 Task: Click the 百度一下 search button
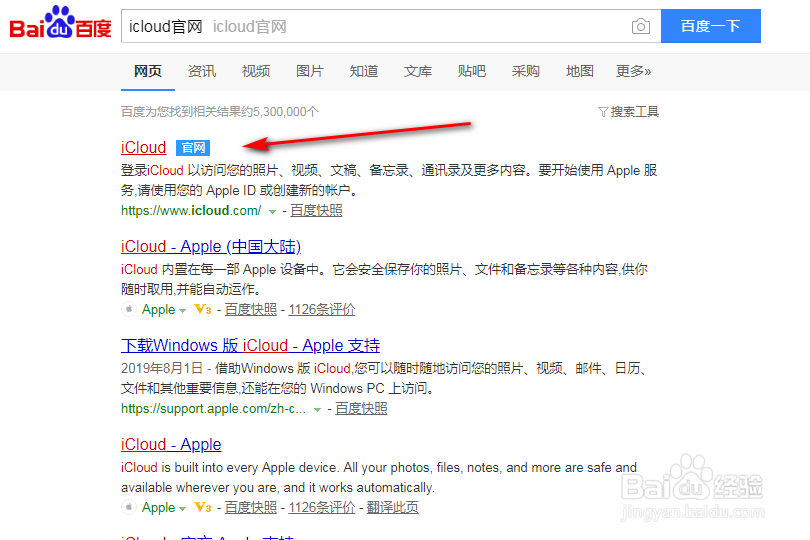(711, 26)
